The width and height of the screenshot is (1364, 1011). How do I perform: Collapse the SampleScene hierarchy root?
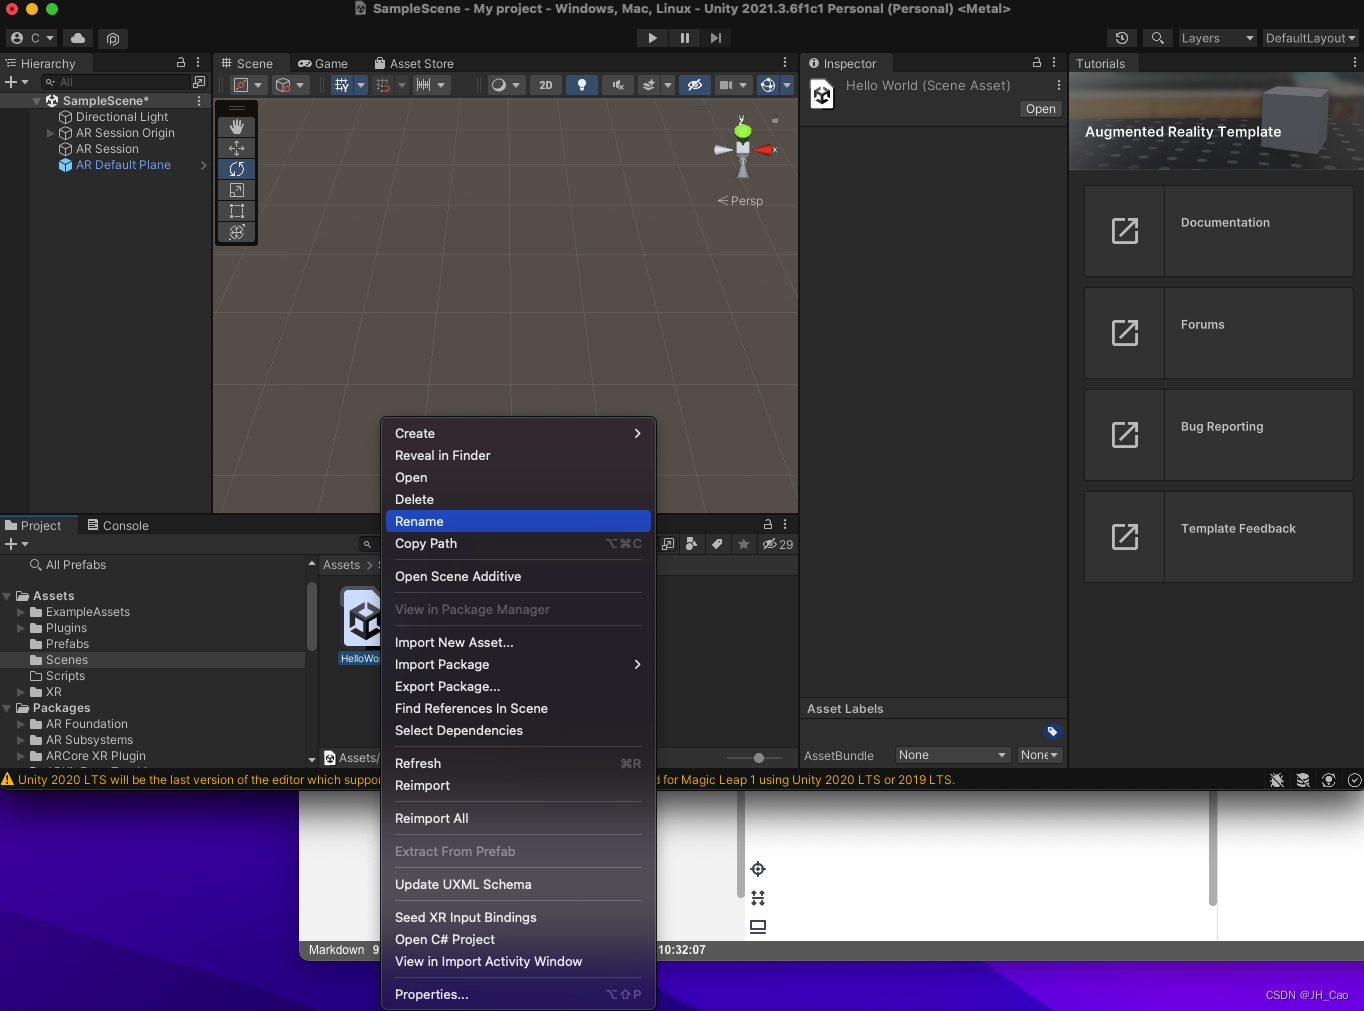coord(37,101)
